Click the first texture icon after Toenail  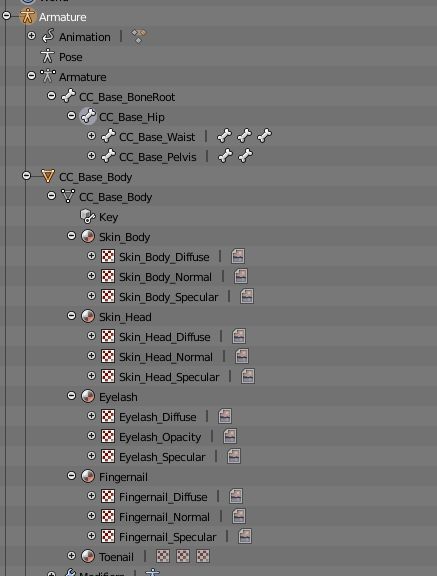coord(163,556)
